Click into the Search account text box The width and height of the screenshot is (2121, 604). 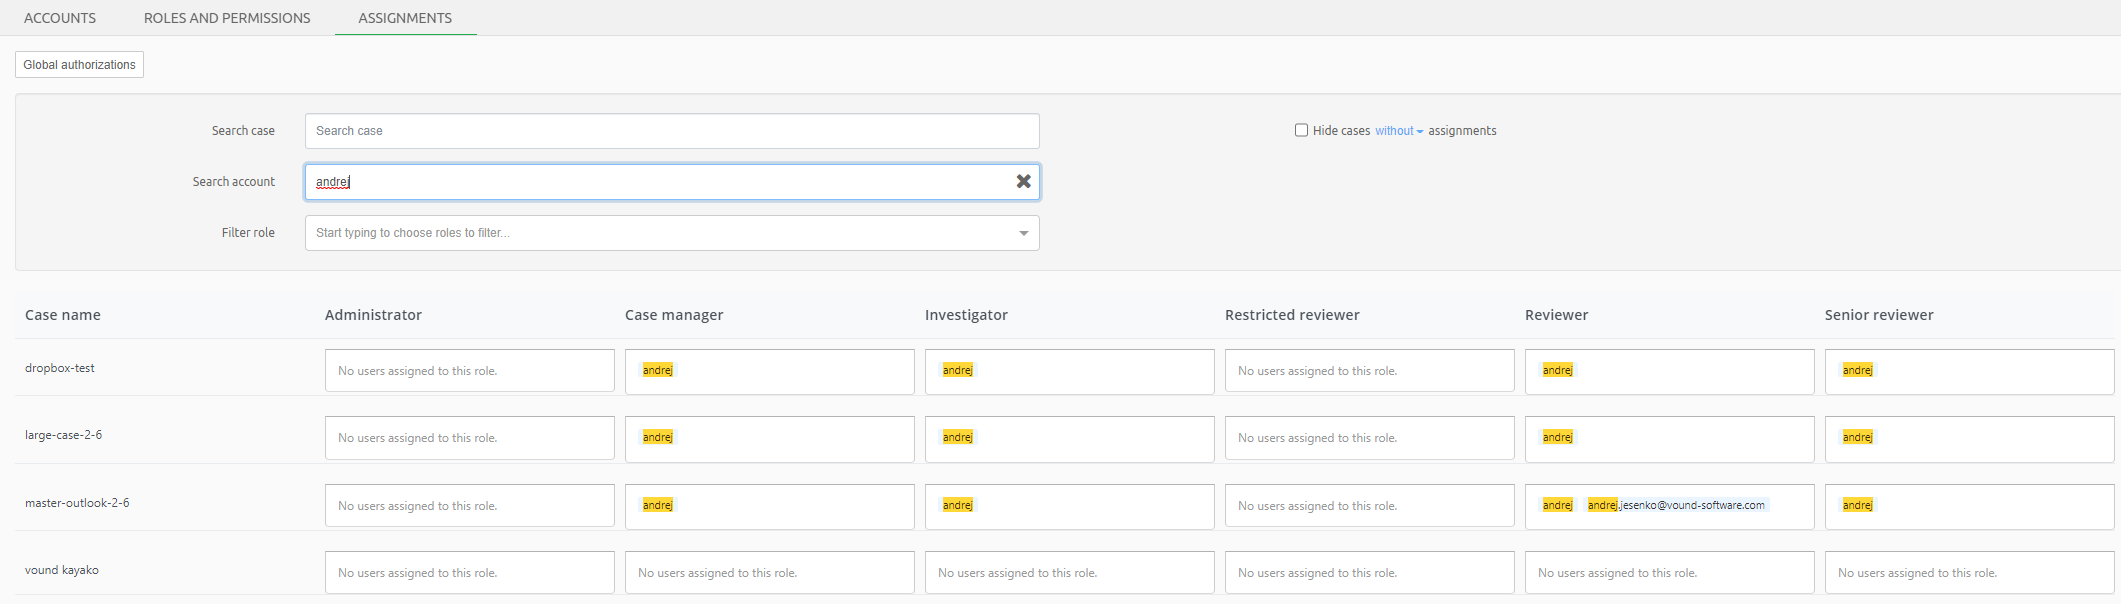660,182
